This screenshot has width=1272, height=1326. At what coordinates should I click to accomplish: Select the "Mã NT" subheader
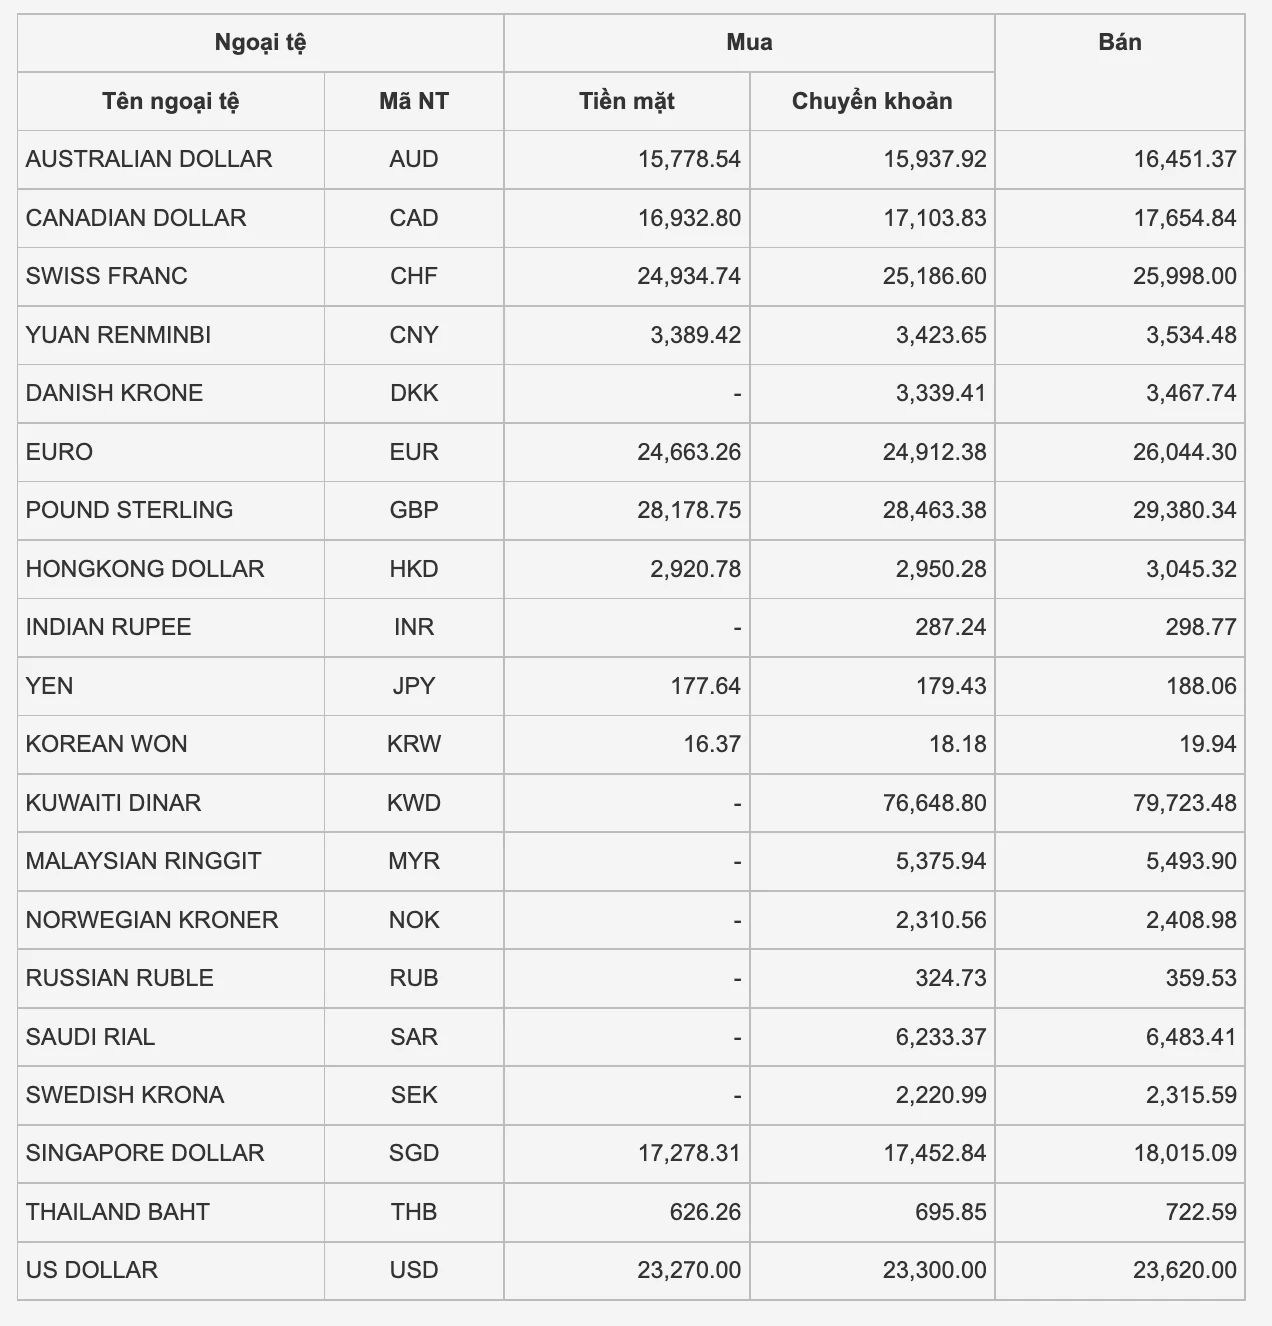414,101
